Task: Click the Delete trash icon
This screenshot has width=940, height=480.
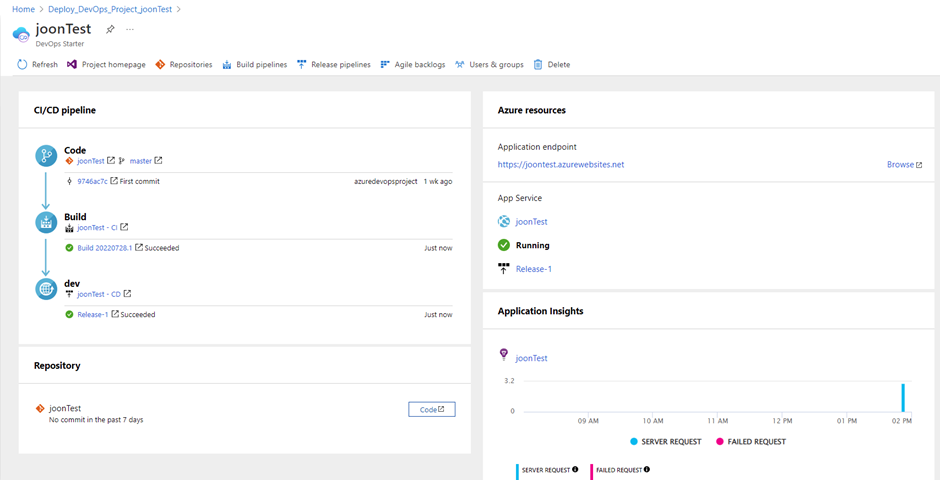Action: (538, 65)
